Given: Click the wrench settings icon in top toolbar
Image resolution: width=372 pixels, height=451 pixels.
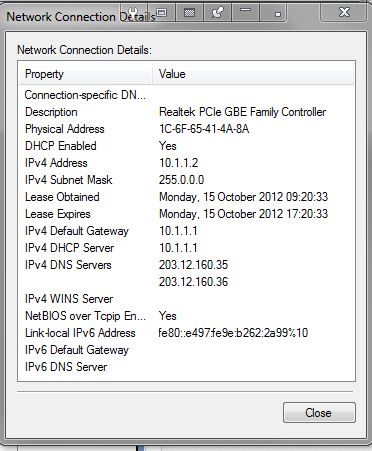Looking at the screenshot, I should pos(133,13).
